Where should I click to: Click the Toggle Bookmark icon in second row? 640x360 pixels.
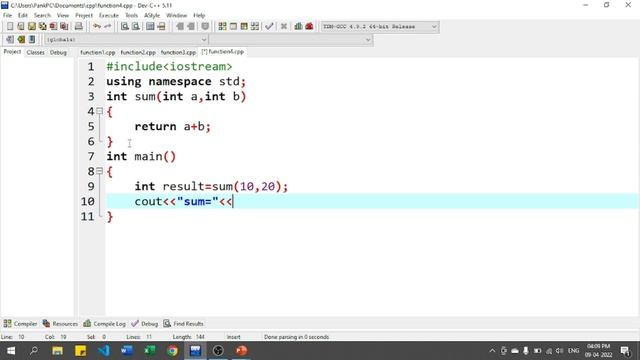pos(21,40)
